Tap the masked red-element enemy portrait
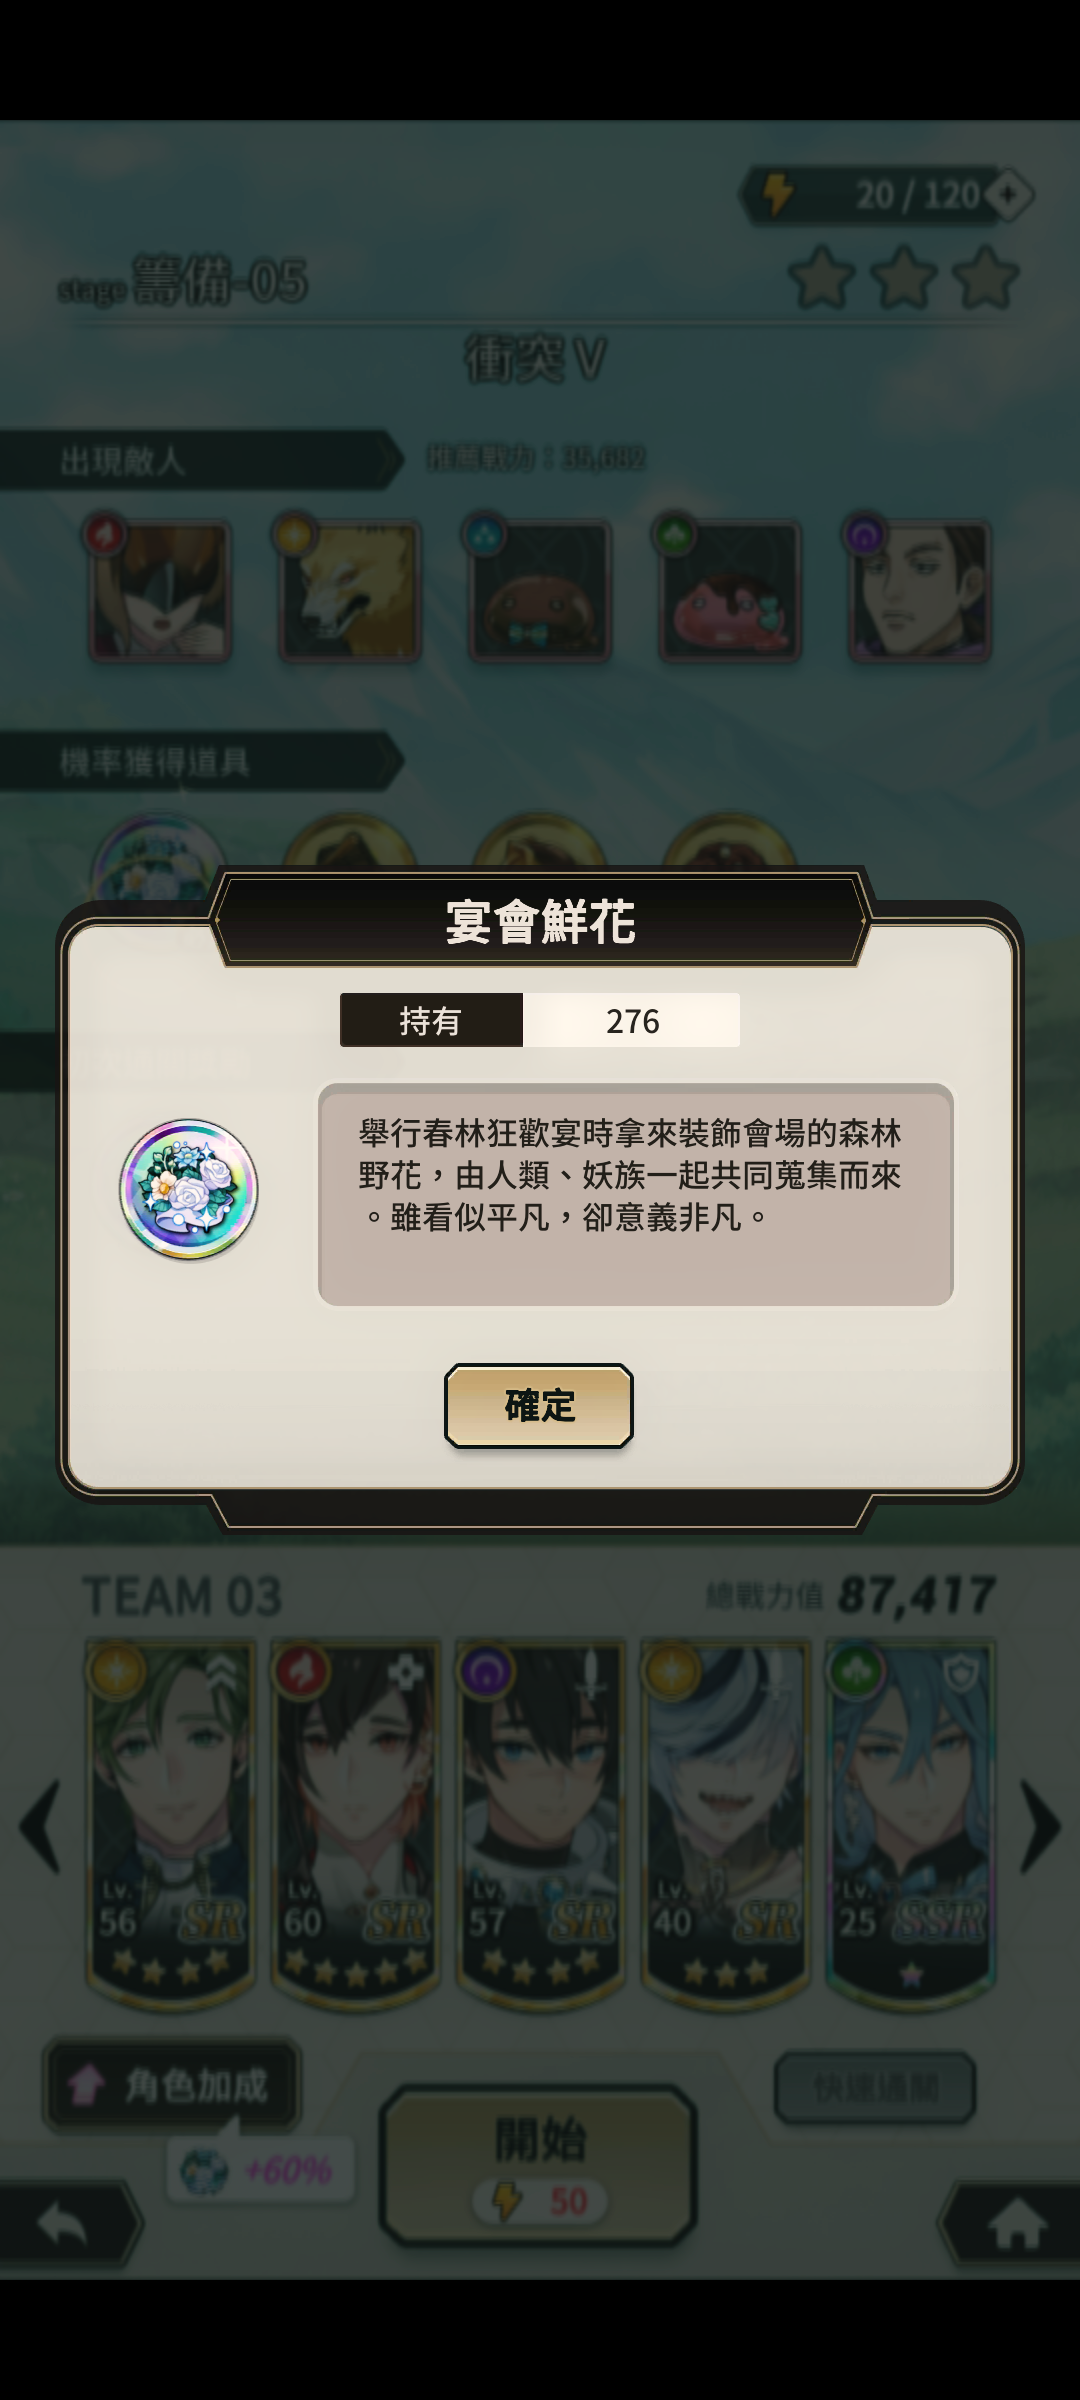Screen dimensions: 1080x2400 pyautogui.click(x=160, y=590)
